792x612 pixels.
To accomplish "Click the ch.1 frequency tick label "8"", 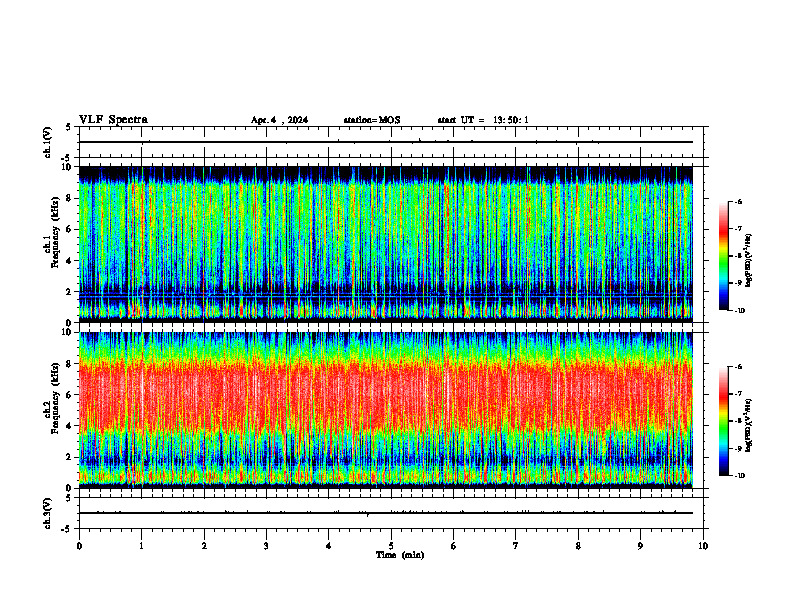I will coord(70,198).
